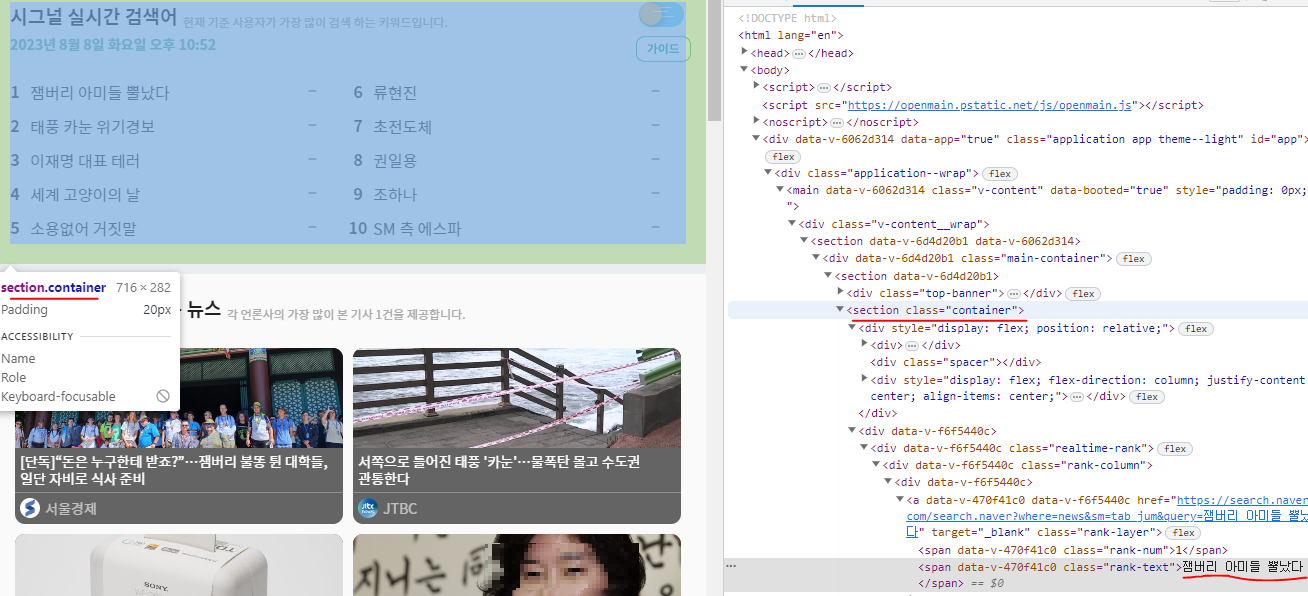The image size is (1308, 596).
Task: Open rank 2 keyword 태풍 카눈 위기경보
Action: (x=93, y=126)
